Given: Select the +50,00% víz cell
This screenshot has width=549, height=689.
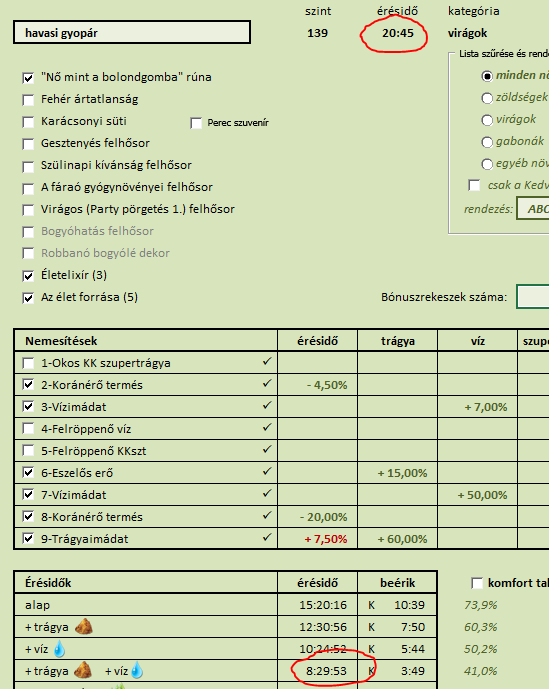Looking at the screenshot, I should pos(477,495).
